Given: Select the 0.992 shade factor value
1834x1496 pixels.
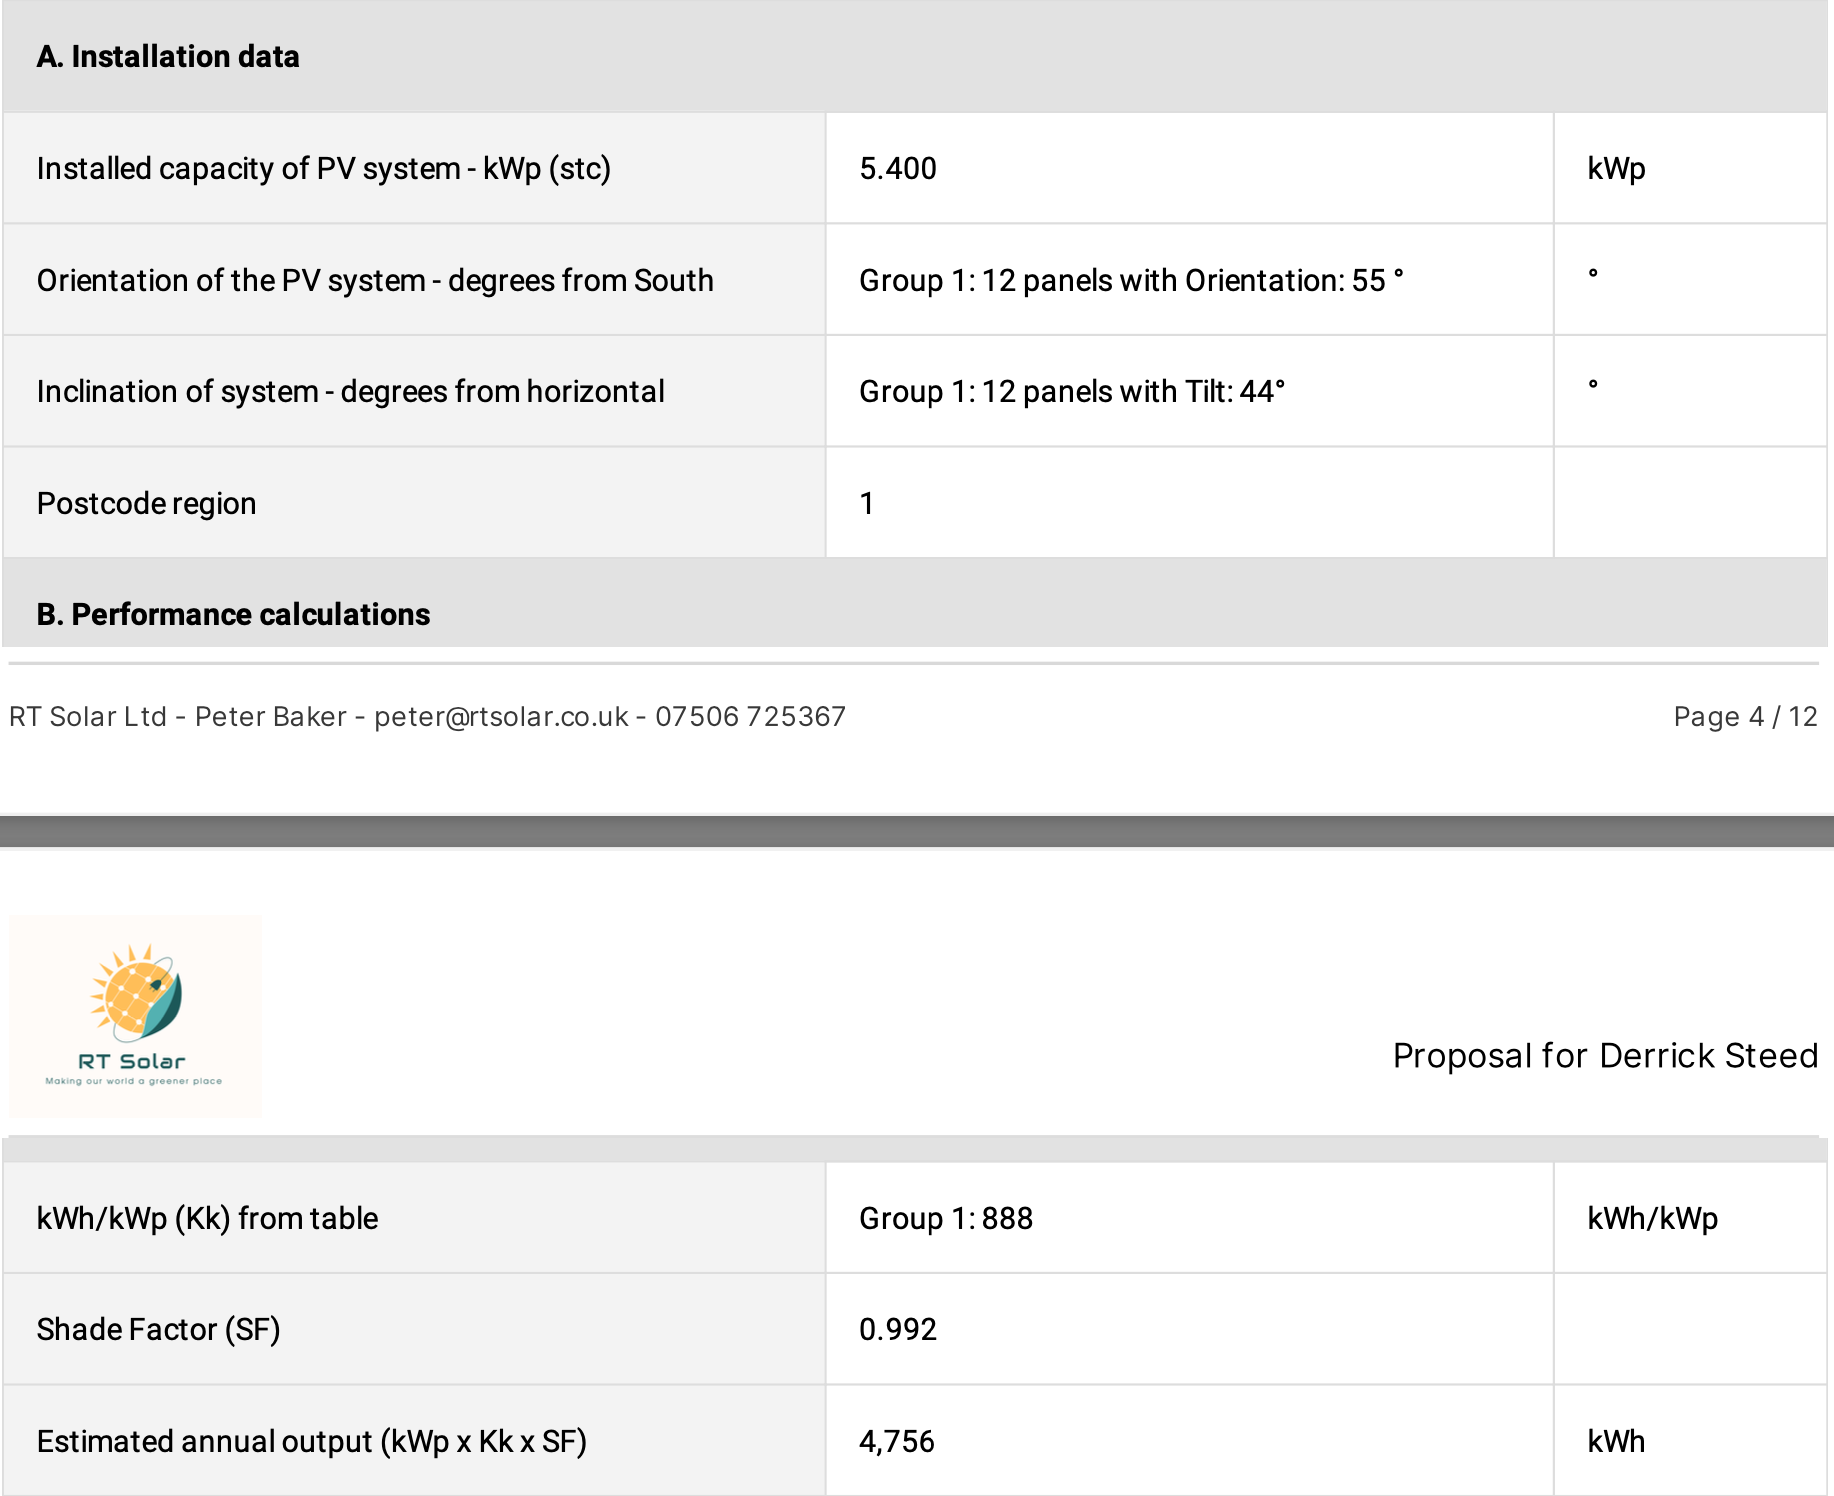Looking at the screenshot, I should 898,1330.
